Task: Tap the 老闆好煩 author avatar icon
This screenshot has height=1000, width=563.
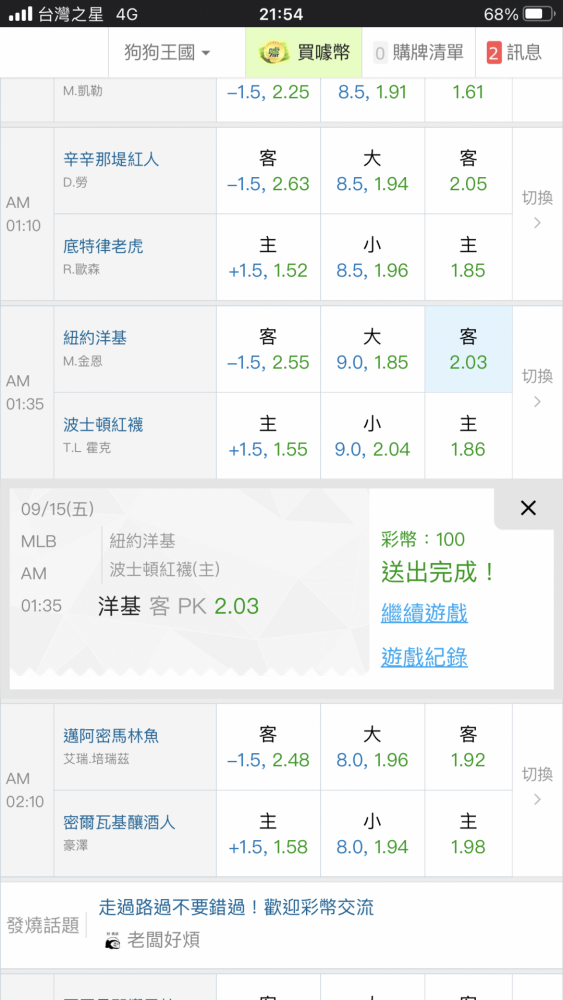Action: 113,939
